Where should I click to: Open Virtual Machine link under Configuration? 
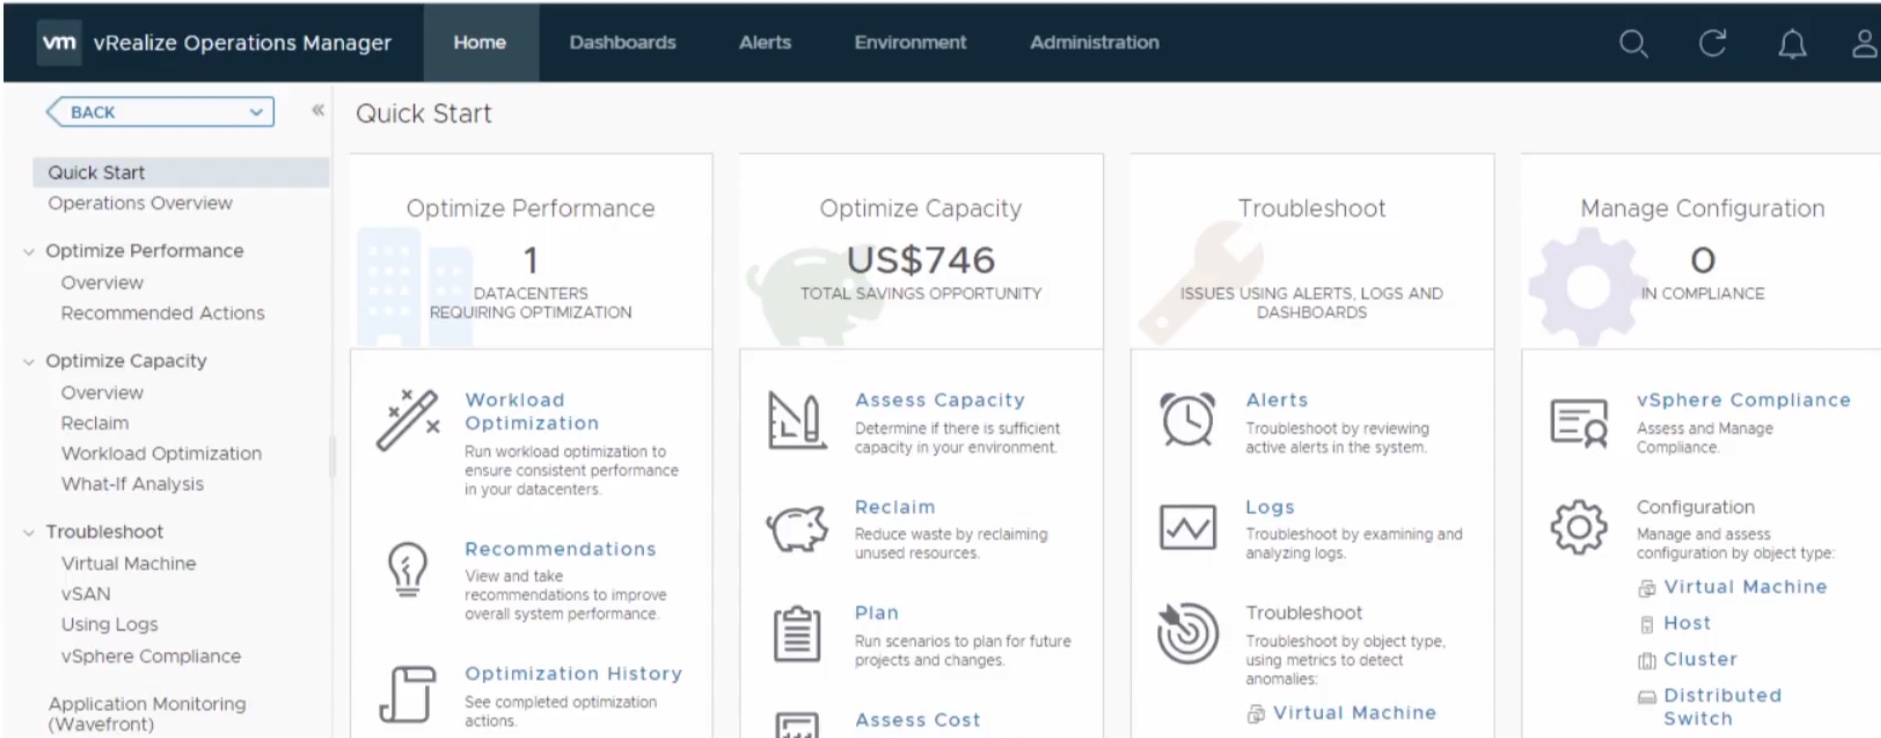pyautogui.click(x=1745, y=587)
